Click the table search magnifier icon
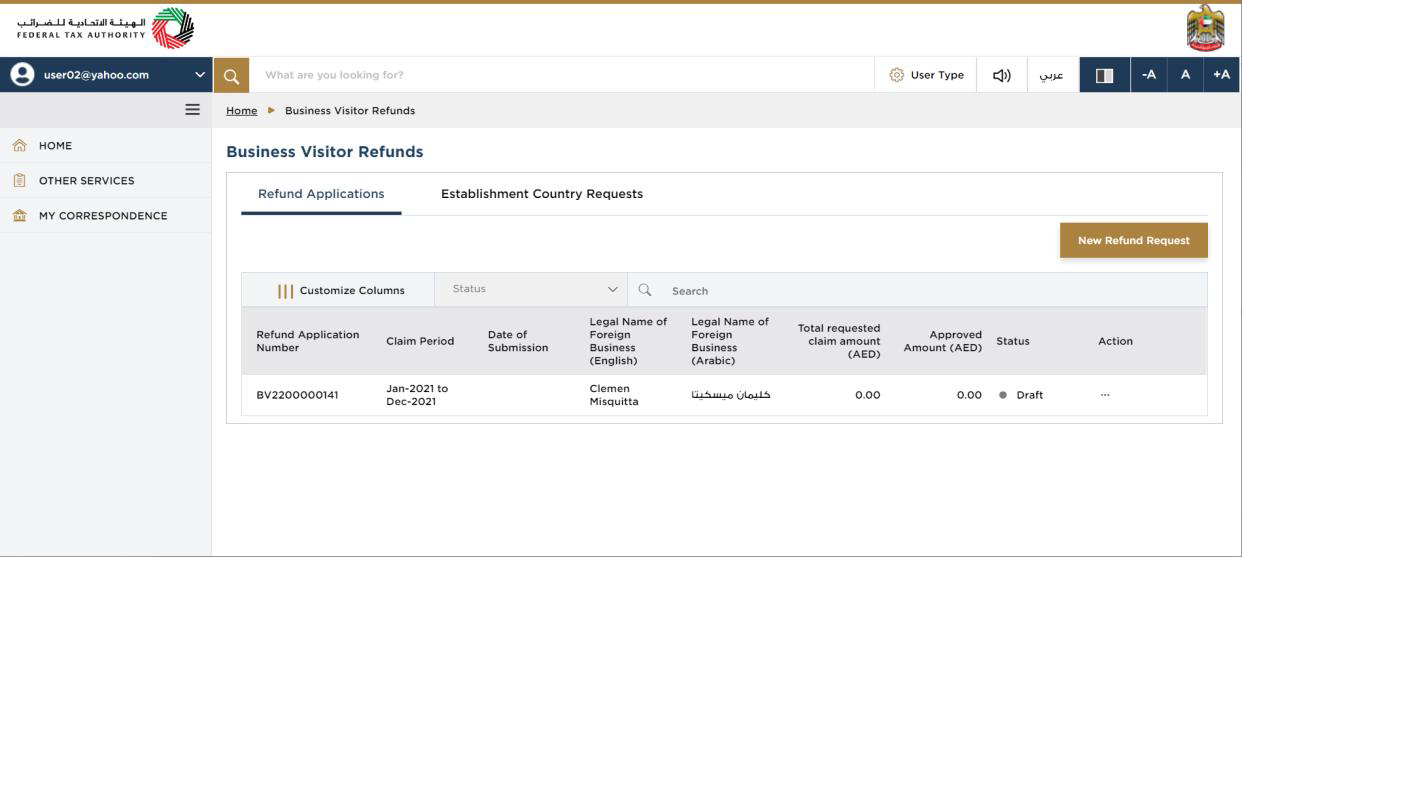The image size is (1414, 801). (x=645, y=290)
